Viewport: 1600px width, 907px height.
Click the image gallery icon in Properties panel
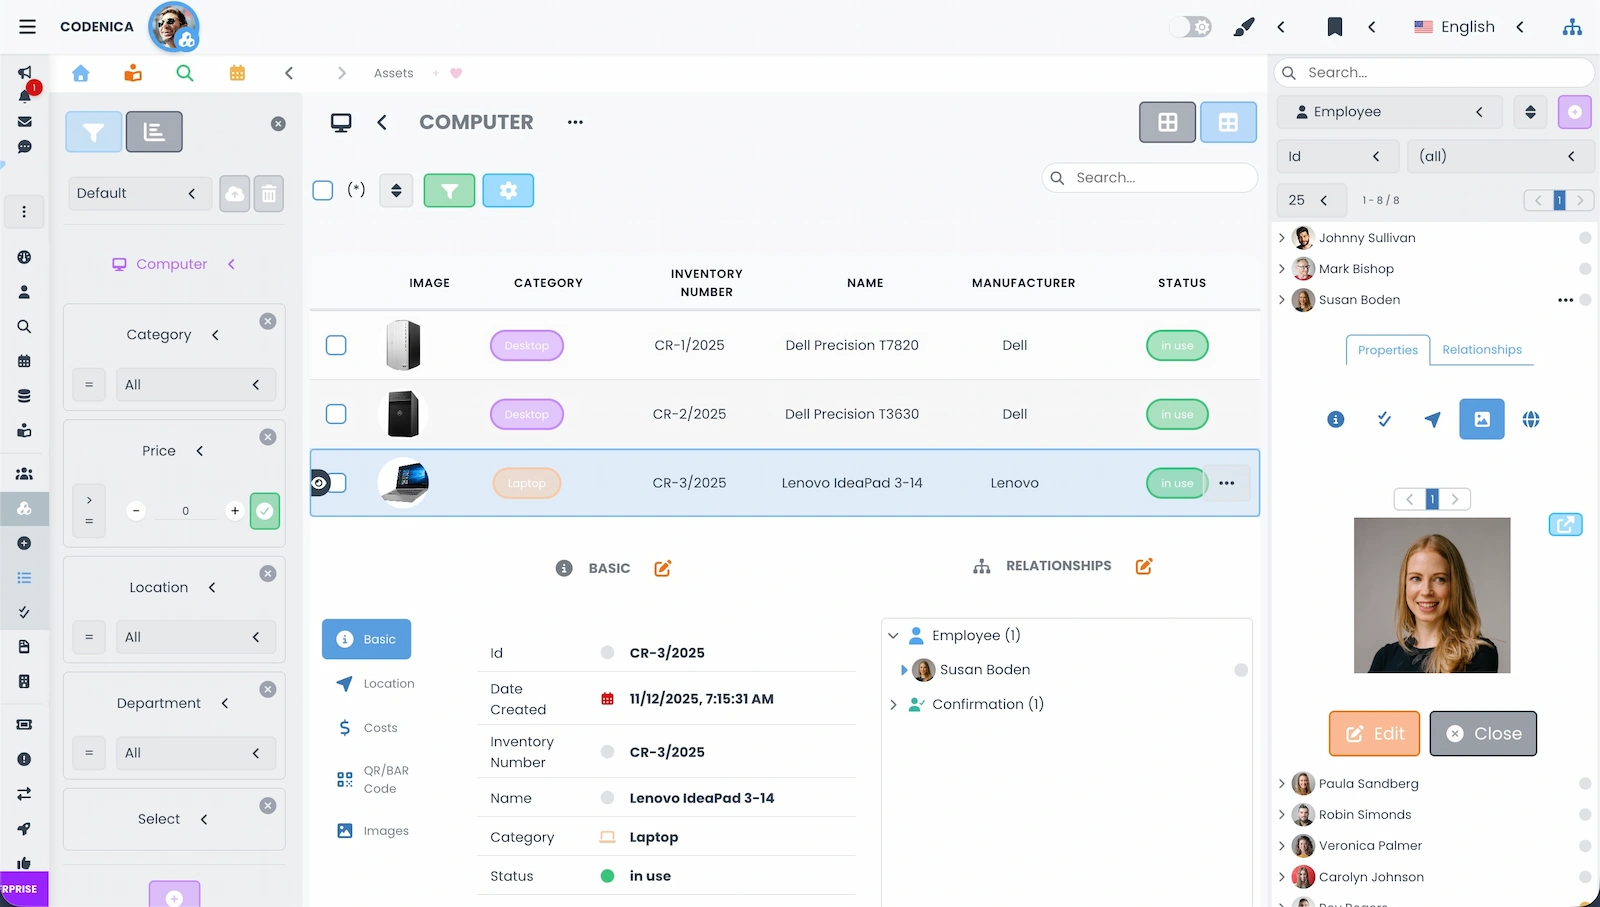[1481, 419]
